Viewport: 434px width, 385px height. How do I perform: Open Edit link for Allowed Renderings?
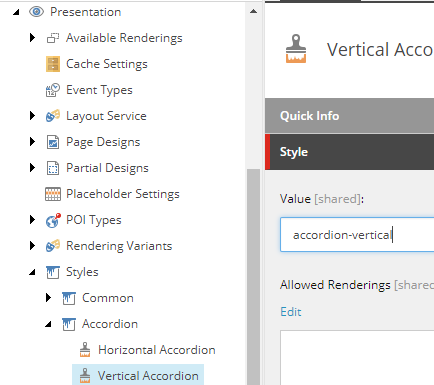point(291,312)
